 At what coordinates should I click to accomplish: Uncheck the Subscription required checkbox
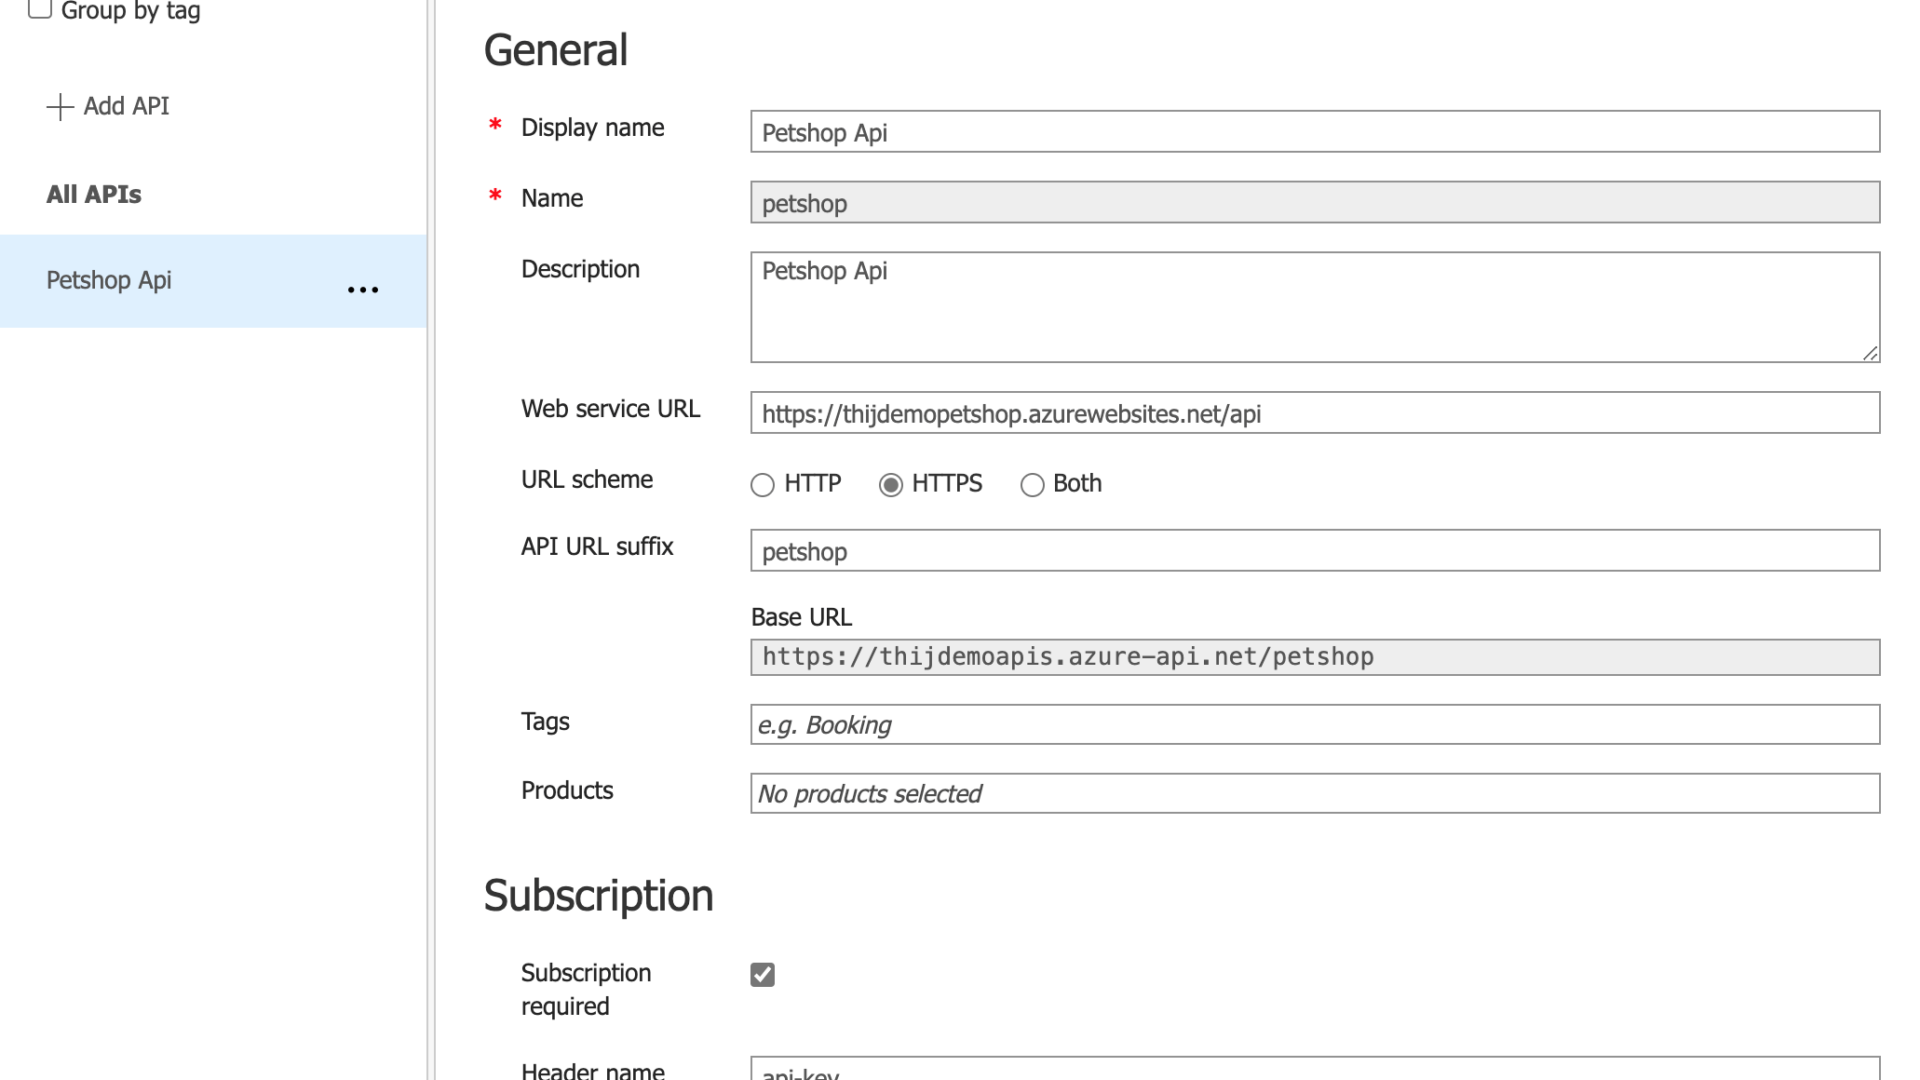pos(762,974)
